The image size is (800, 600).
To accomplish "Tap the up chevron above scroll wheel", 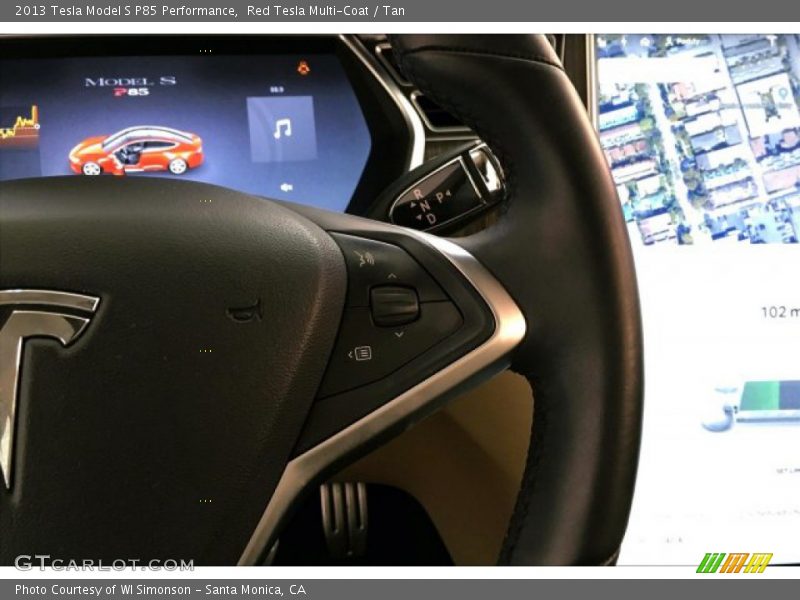I will tap(392, 276).
